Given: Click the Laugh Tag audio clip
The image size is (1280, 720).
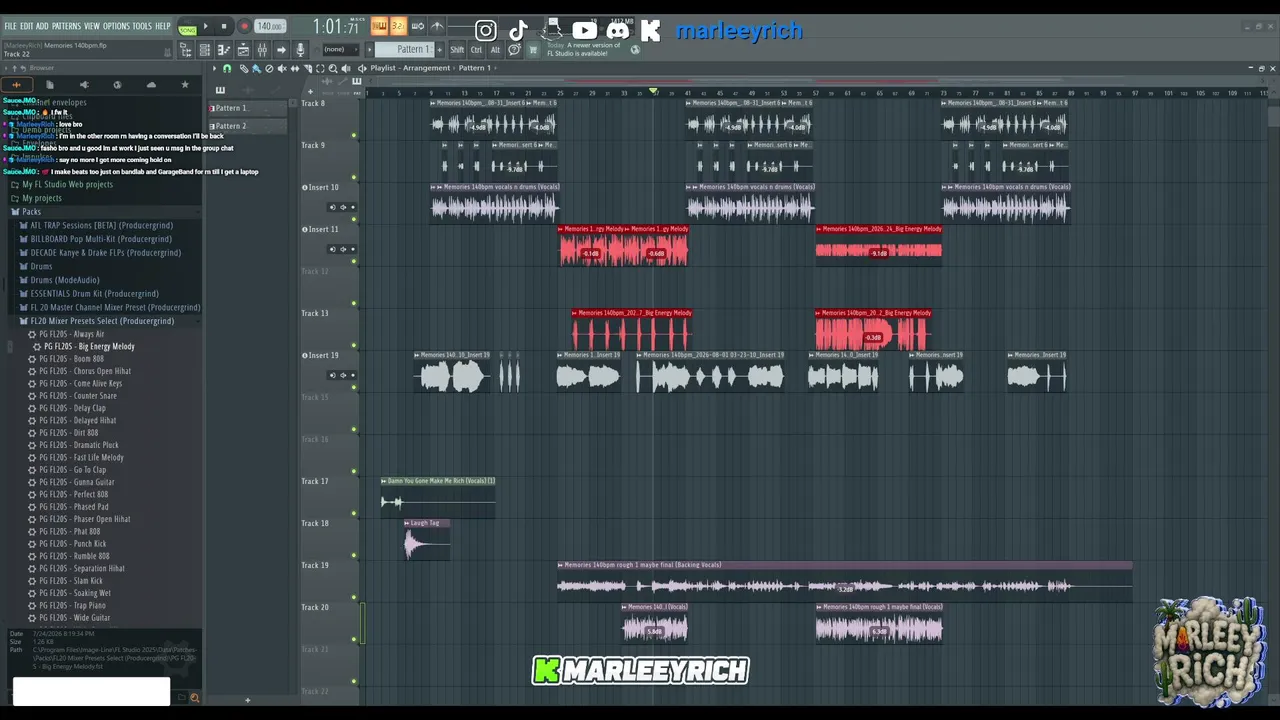Looking at the screenshot, I should coord(427,539).
